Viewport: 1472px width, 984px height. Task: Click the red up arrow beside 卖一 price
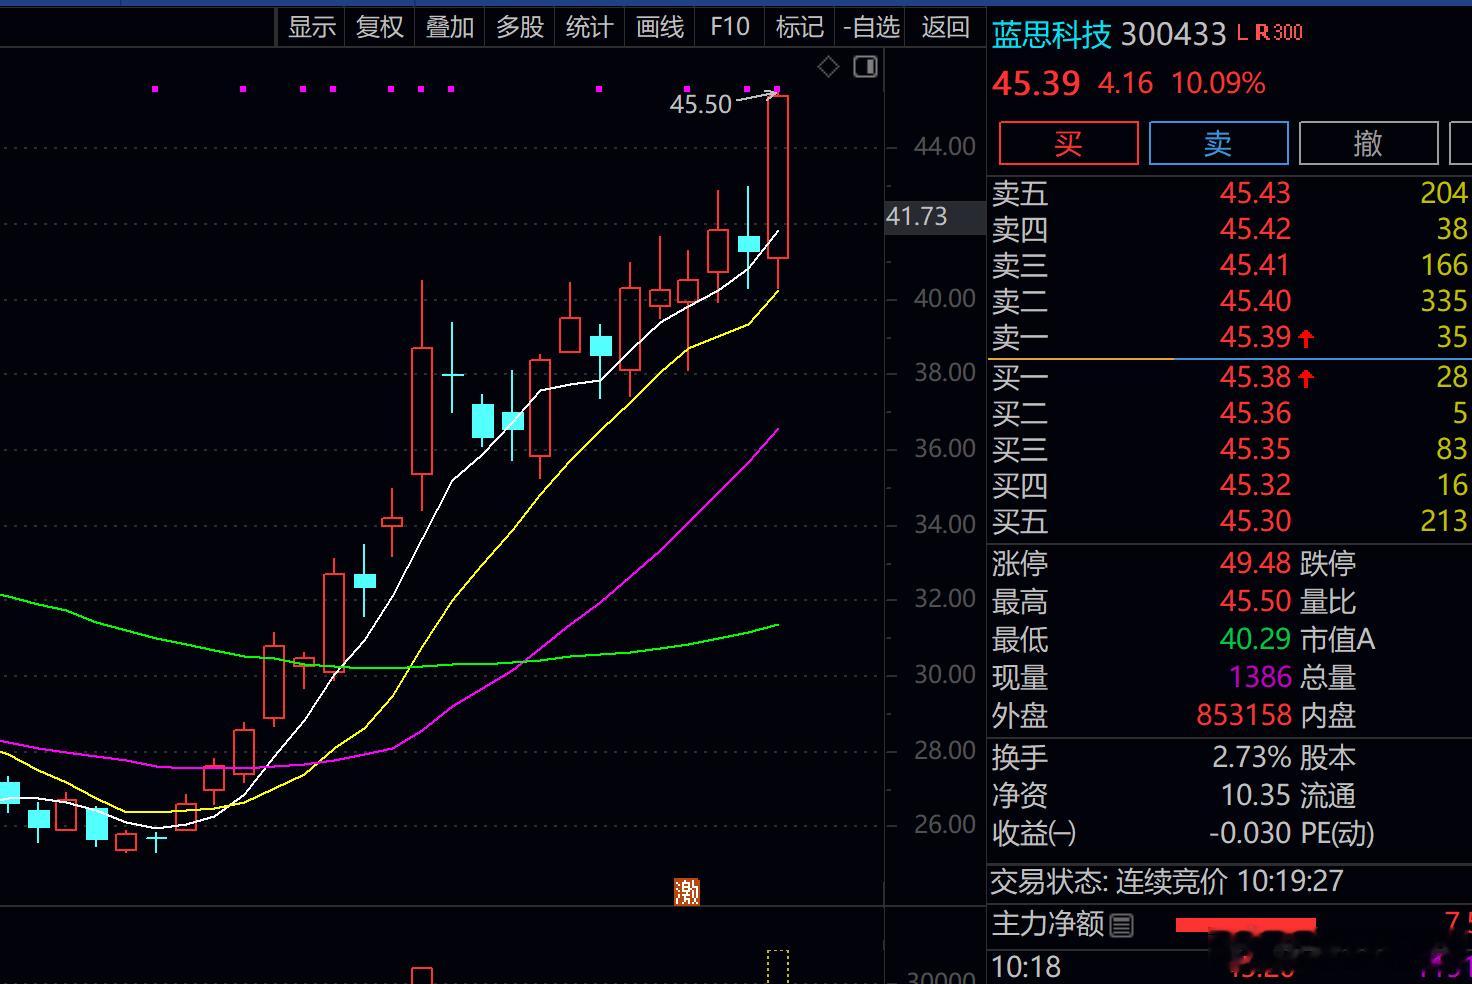tap(1306, 338)
